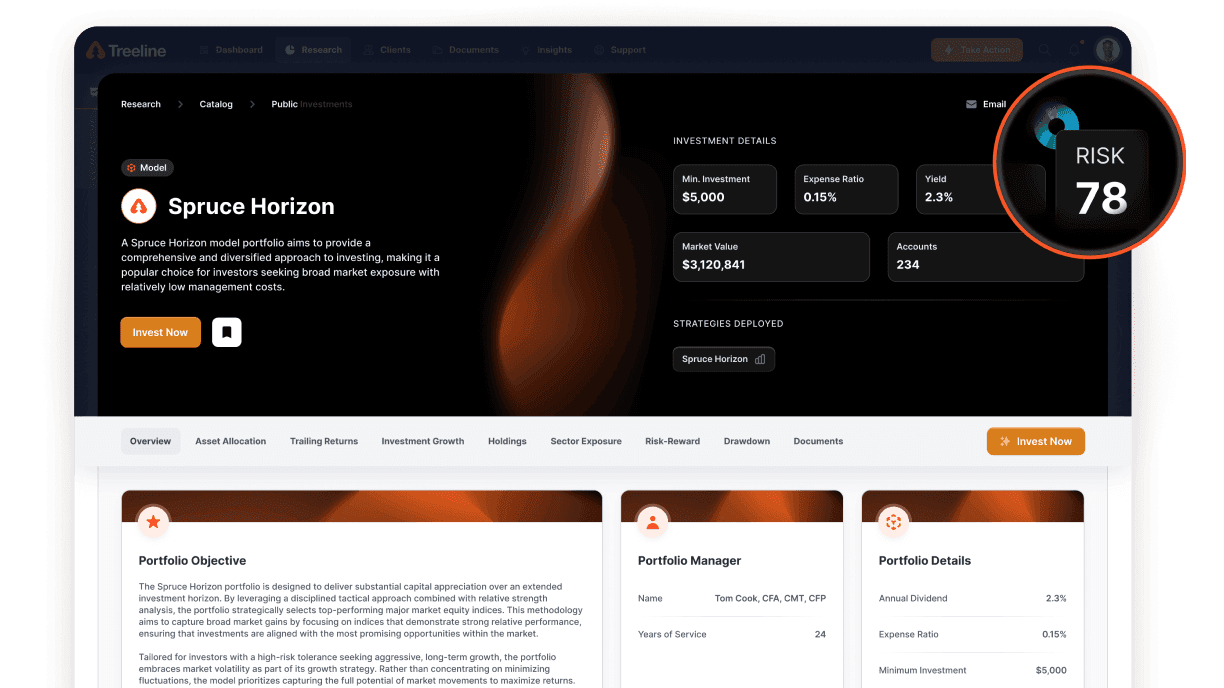The height and width of the screenshot is (688, 1224).
Task: Select the Overview tab
Action: tap(150, 441)
